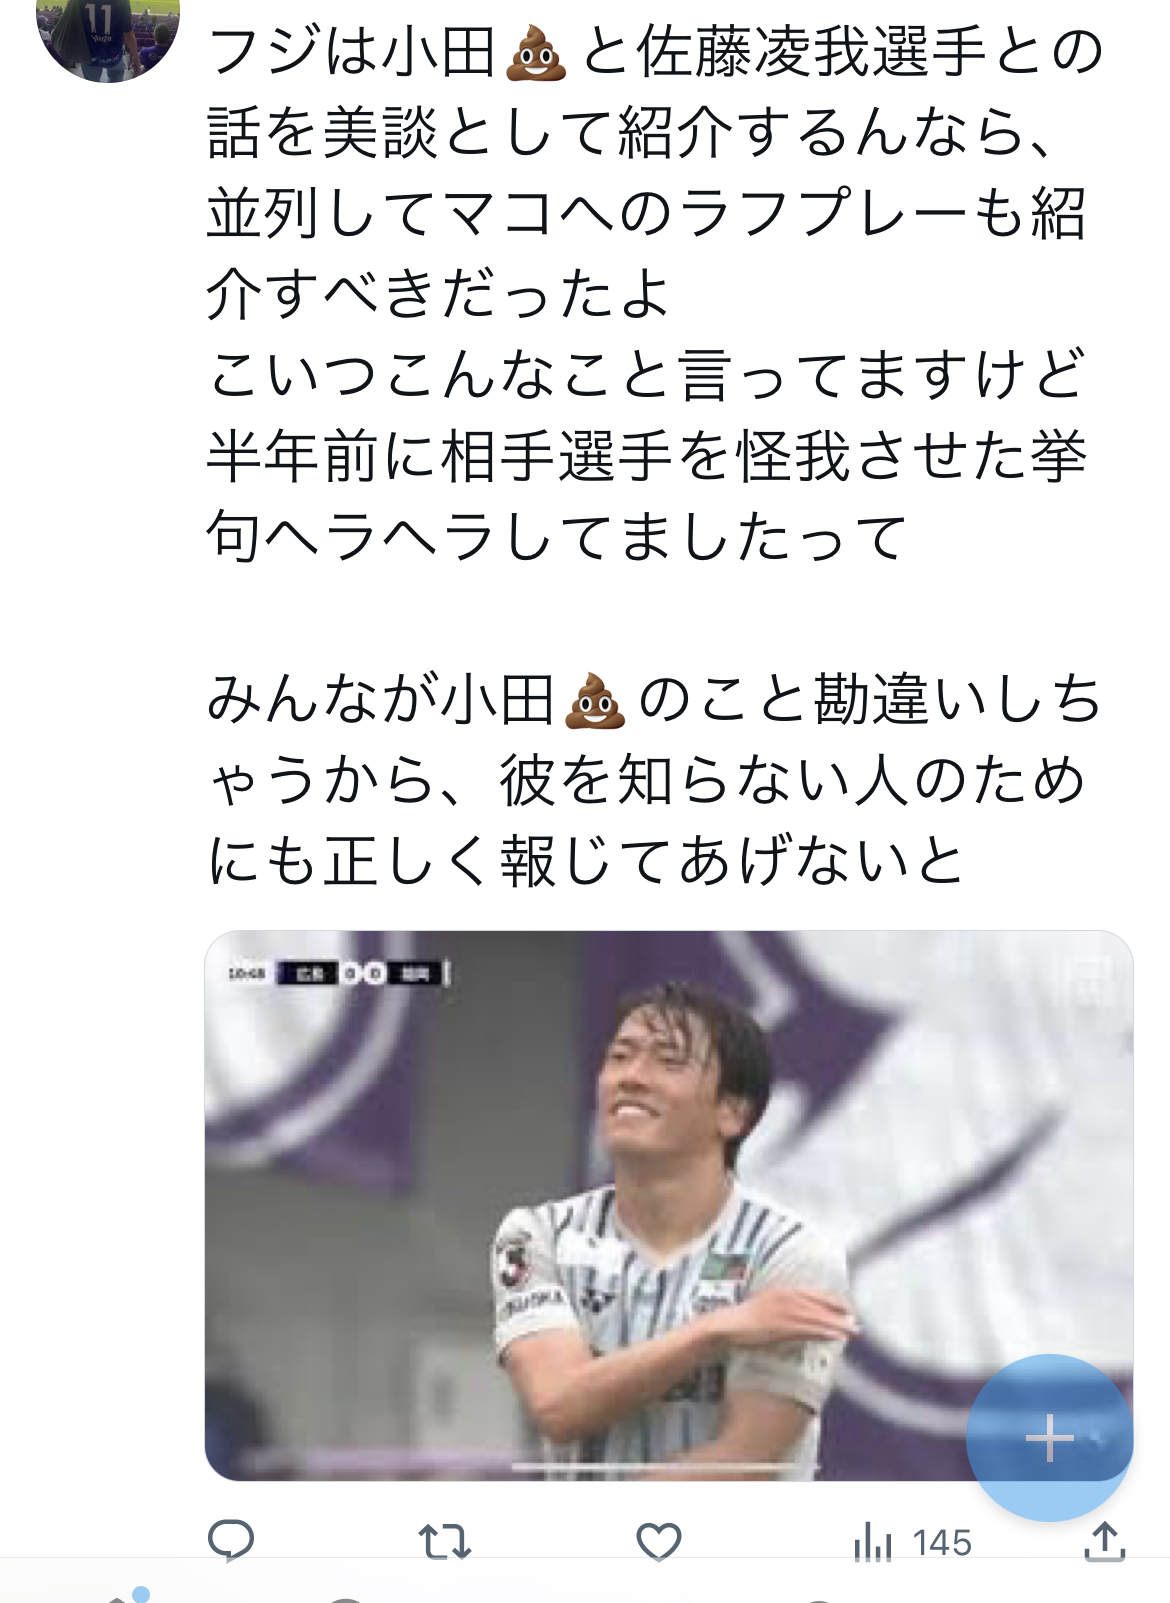
Task: Click the line starting with 並列してマコへの
Action: pos(646,214)
